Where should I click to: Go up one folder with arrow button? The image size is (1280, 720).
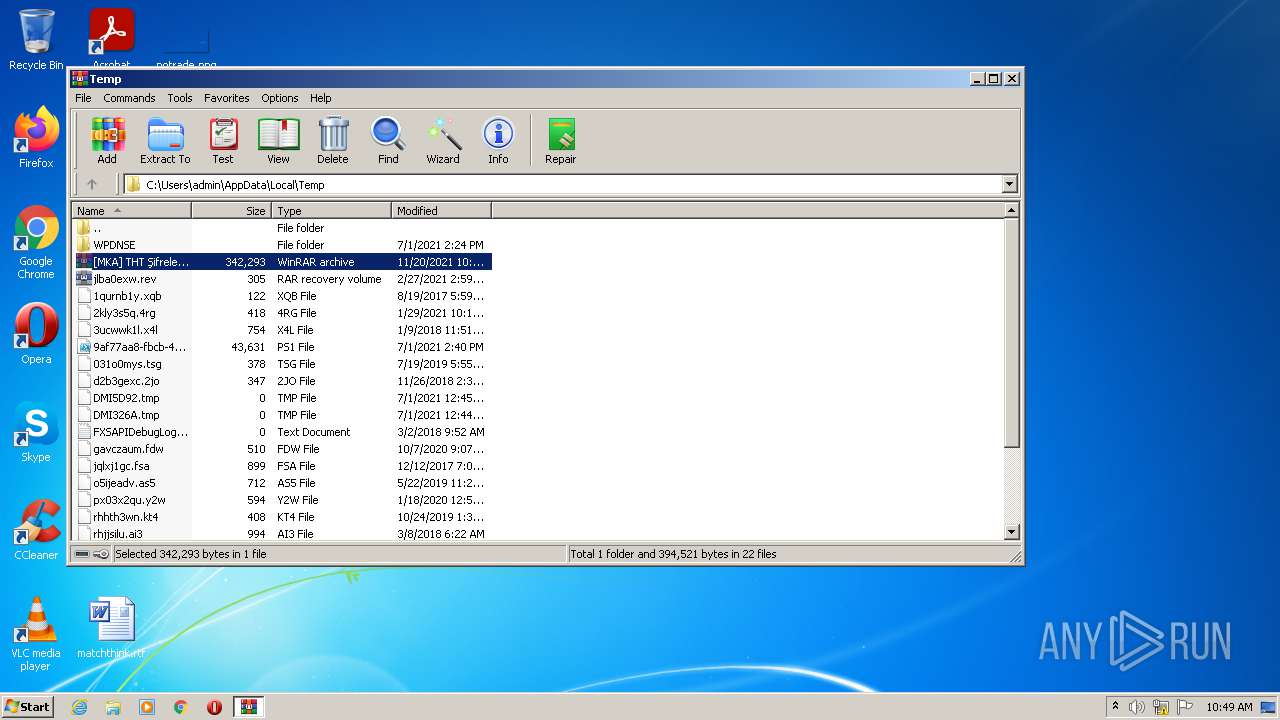92,184
